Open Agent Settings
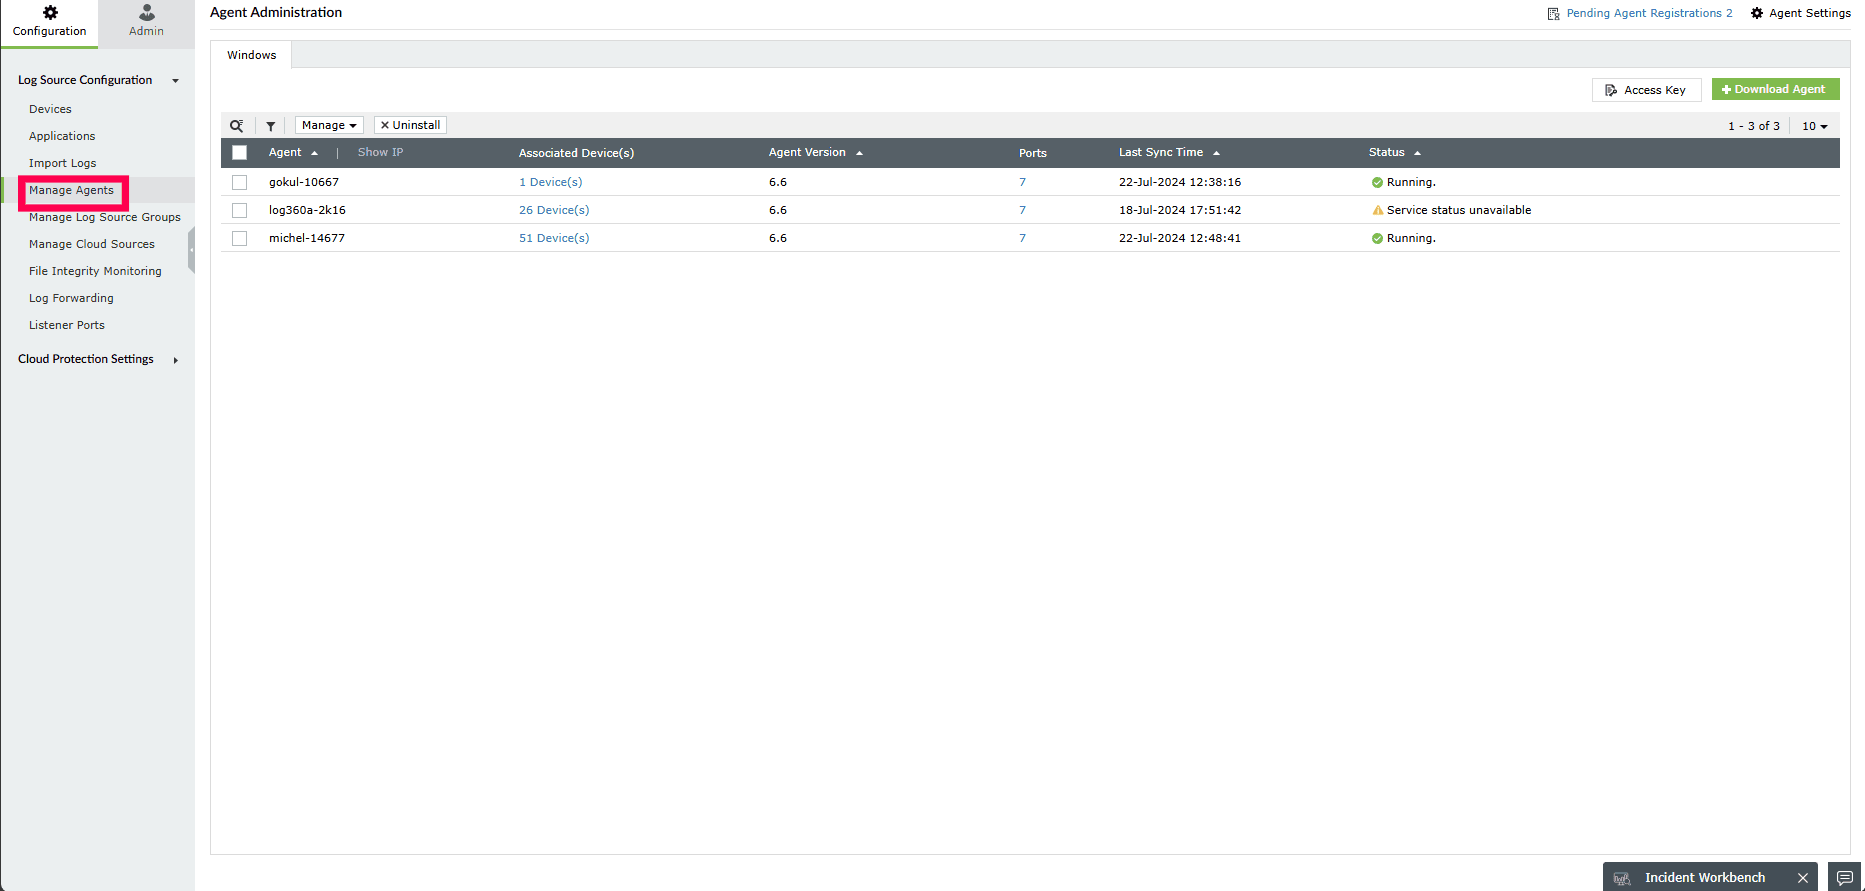This screenshot has height=891, width=1865. (x=1801, y=13)
